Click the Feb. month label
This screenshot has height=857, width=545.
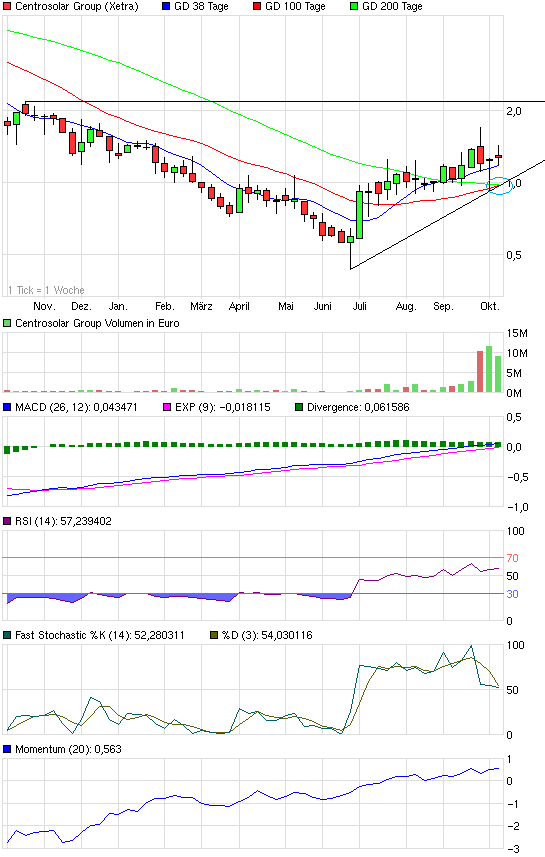tap(165, 306)
